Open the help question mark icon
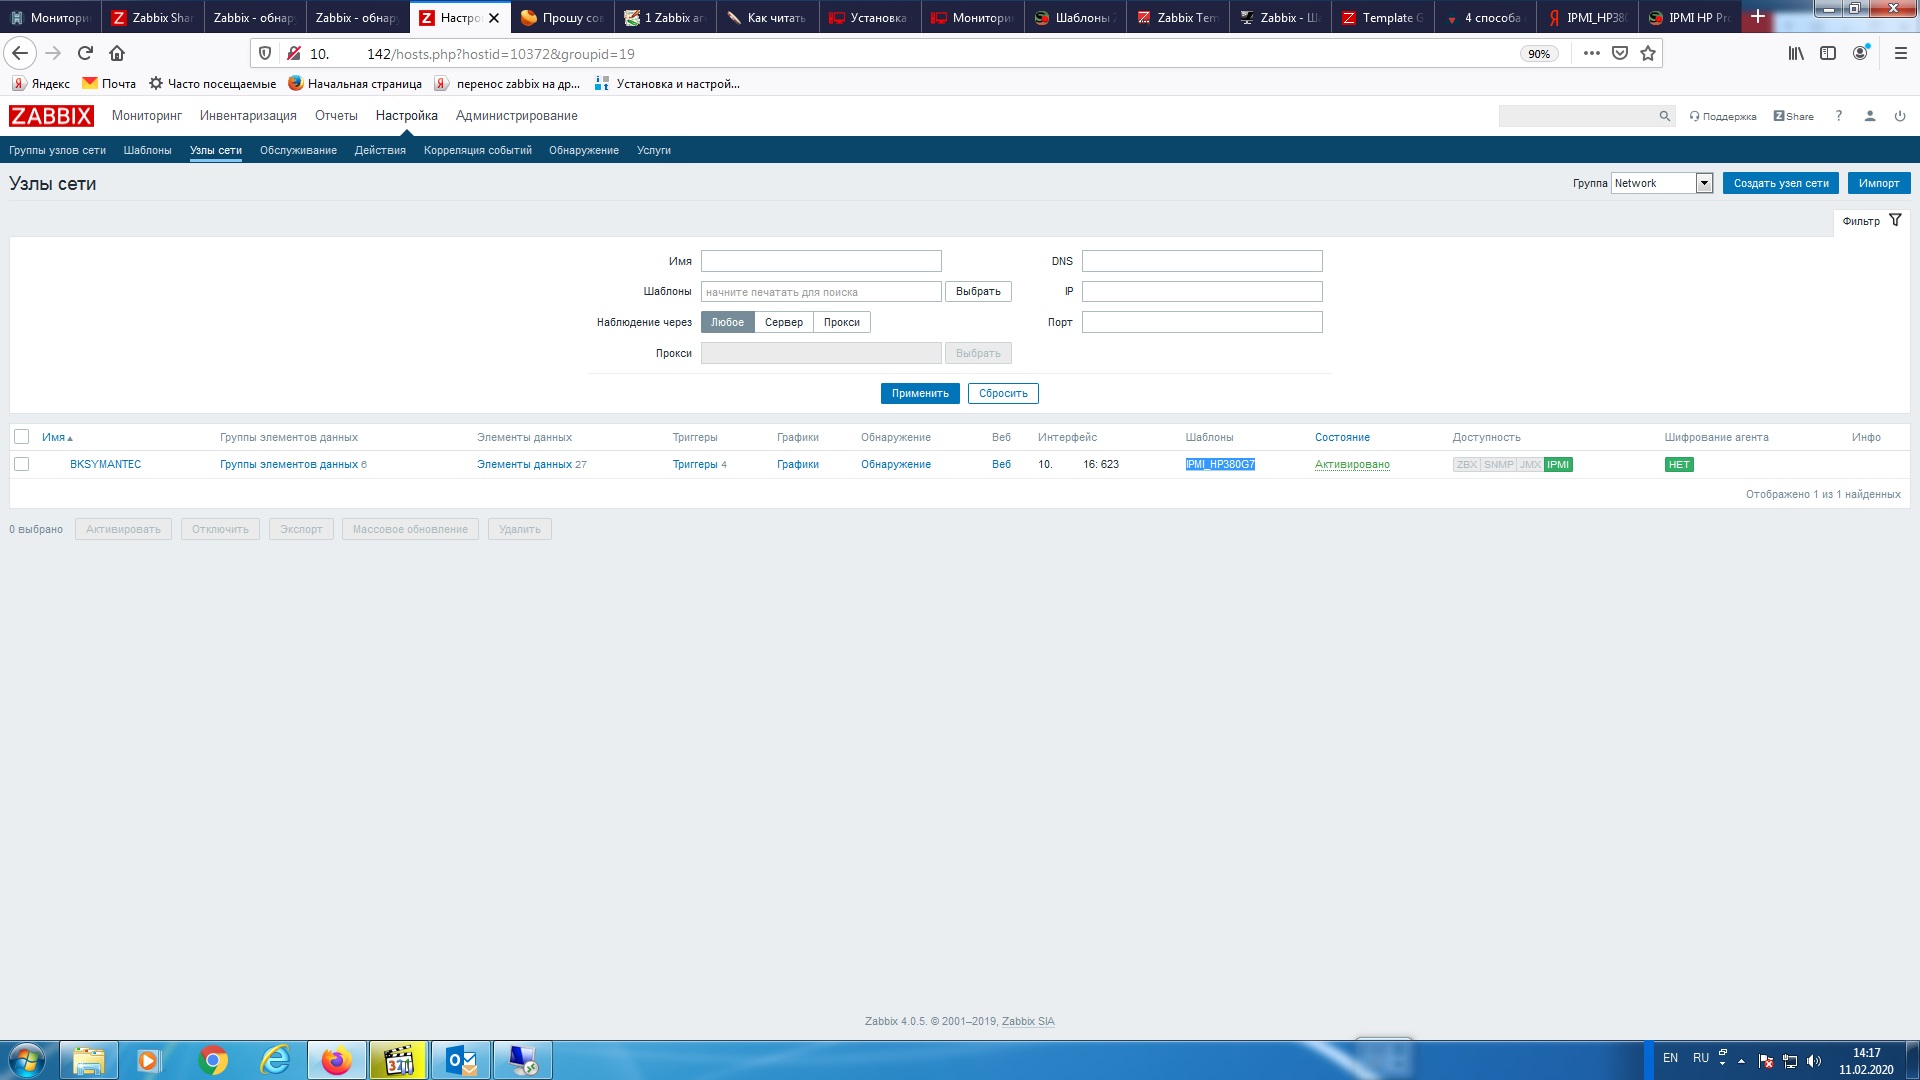1920x1080 pixels. click(x=1838, y=116)
